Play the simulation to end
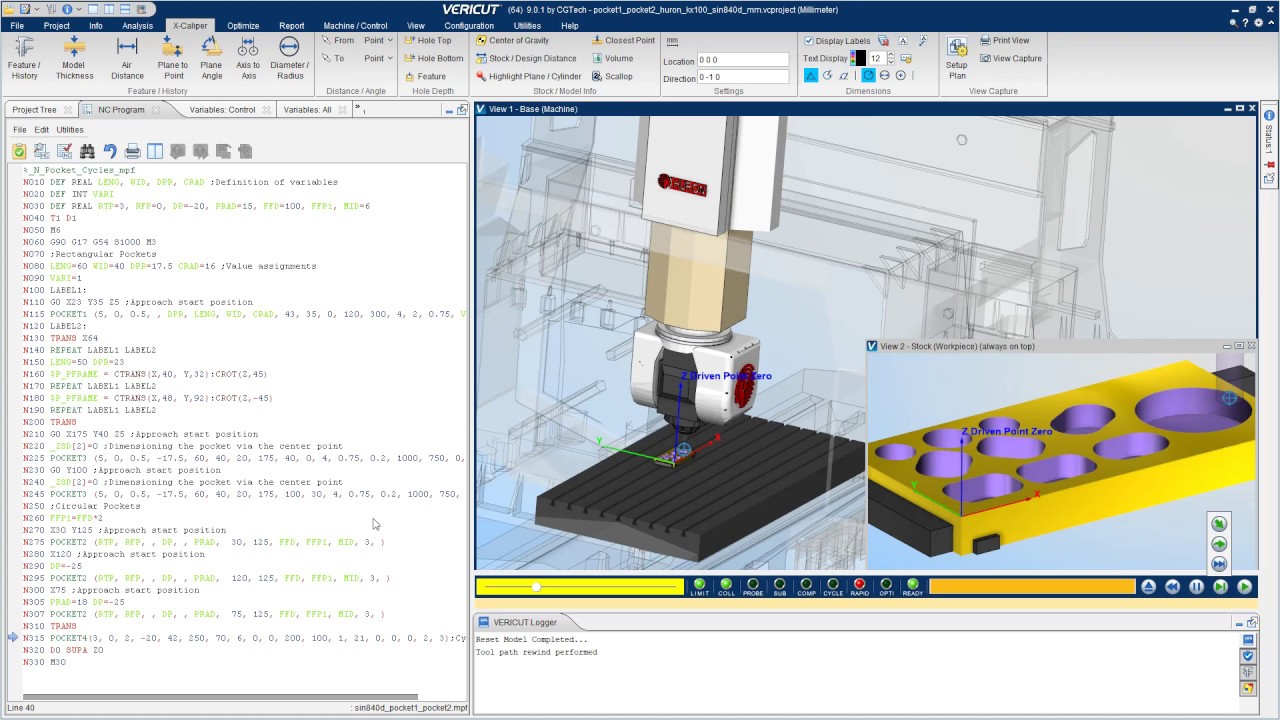1280x720 pixels. point(1244,587)
